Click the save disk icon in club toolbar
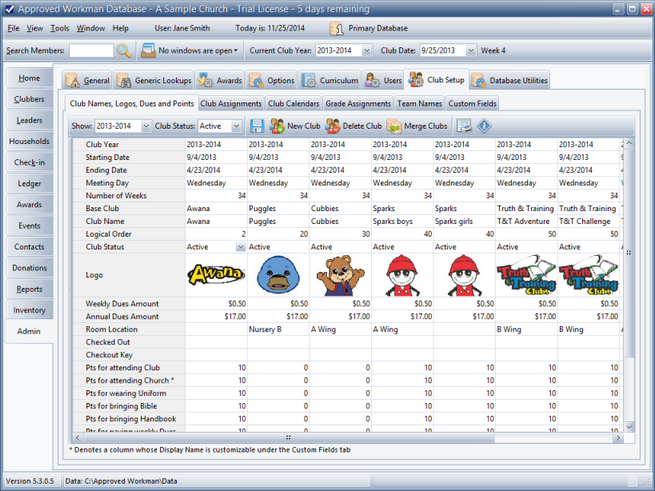Screen dimensions: 655x491 257,126
